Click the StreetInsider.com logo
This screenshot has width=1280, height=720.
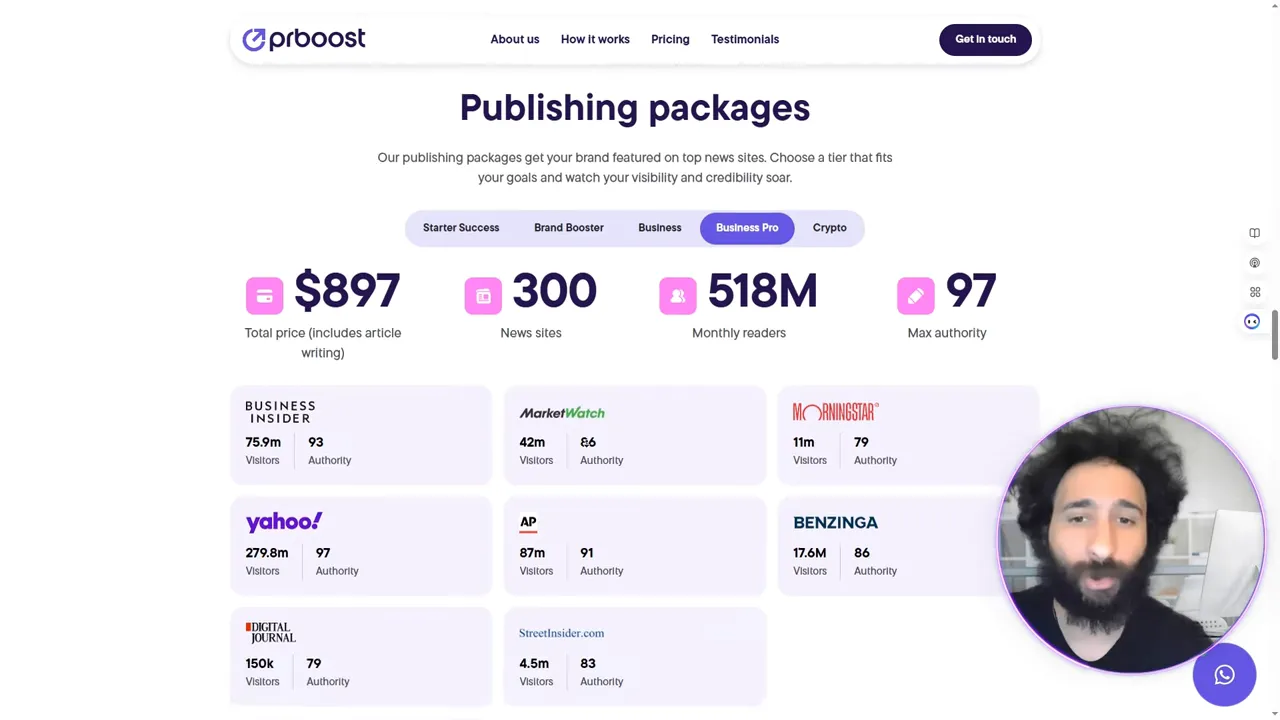pos(561,633)
